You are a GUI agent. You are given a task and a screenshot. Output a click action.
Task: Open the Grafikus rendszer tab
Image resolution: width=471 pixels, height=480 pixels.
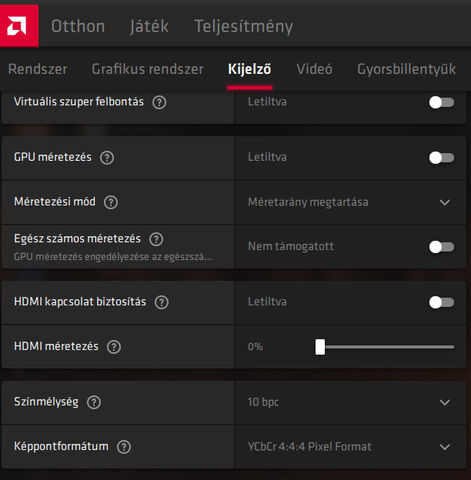pyautogui.click(x=147, y=69)
